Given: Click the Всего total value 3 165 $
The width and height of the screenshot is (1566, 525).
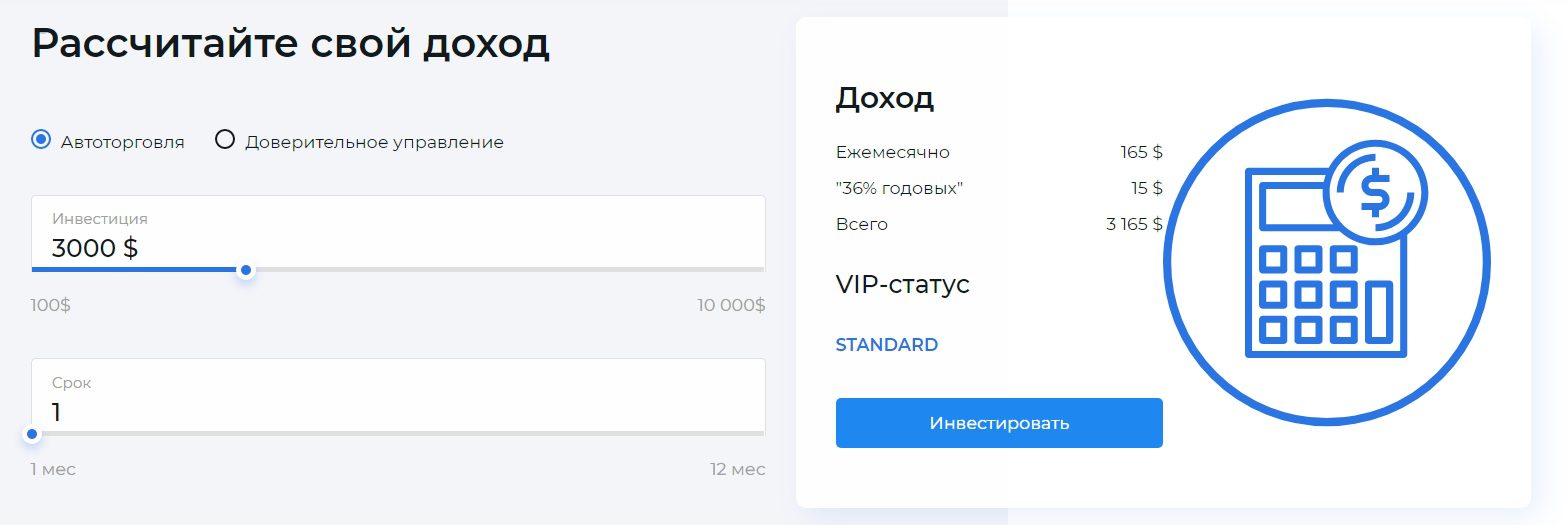Looking at the screenshot, I should point(1134,224).
